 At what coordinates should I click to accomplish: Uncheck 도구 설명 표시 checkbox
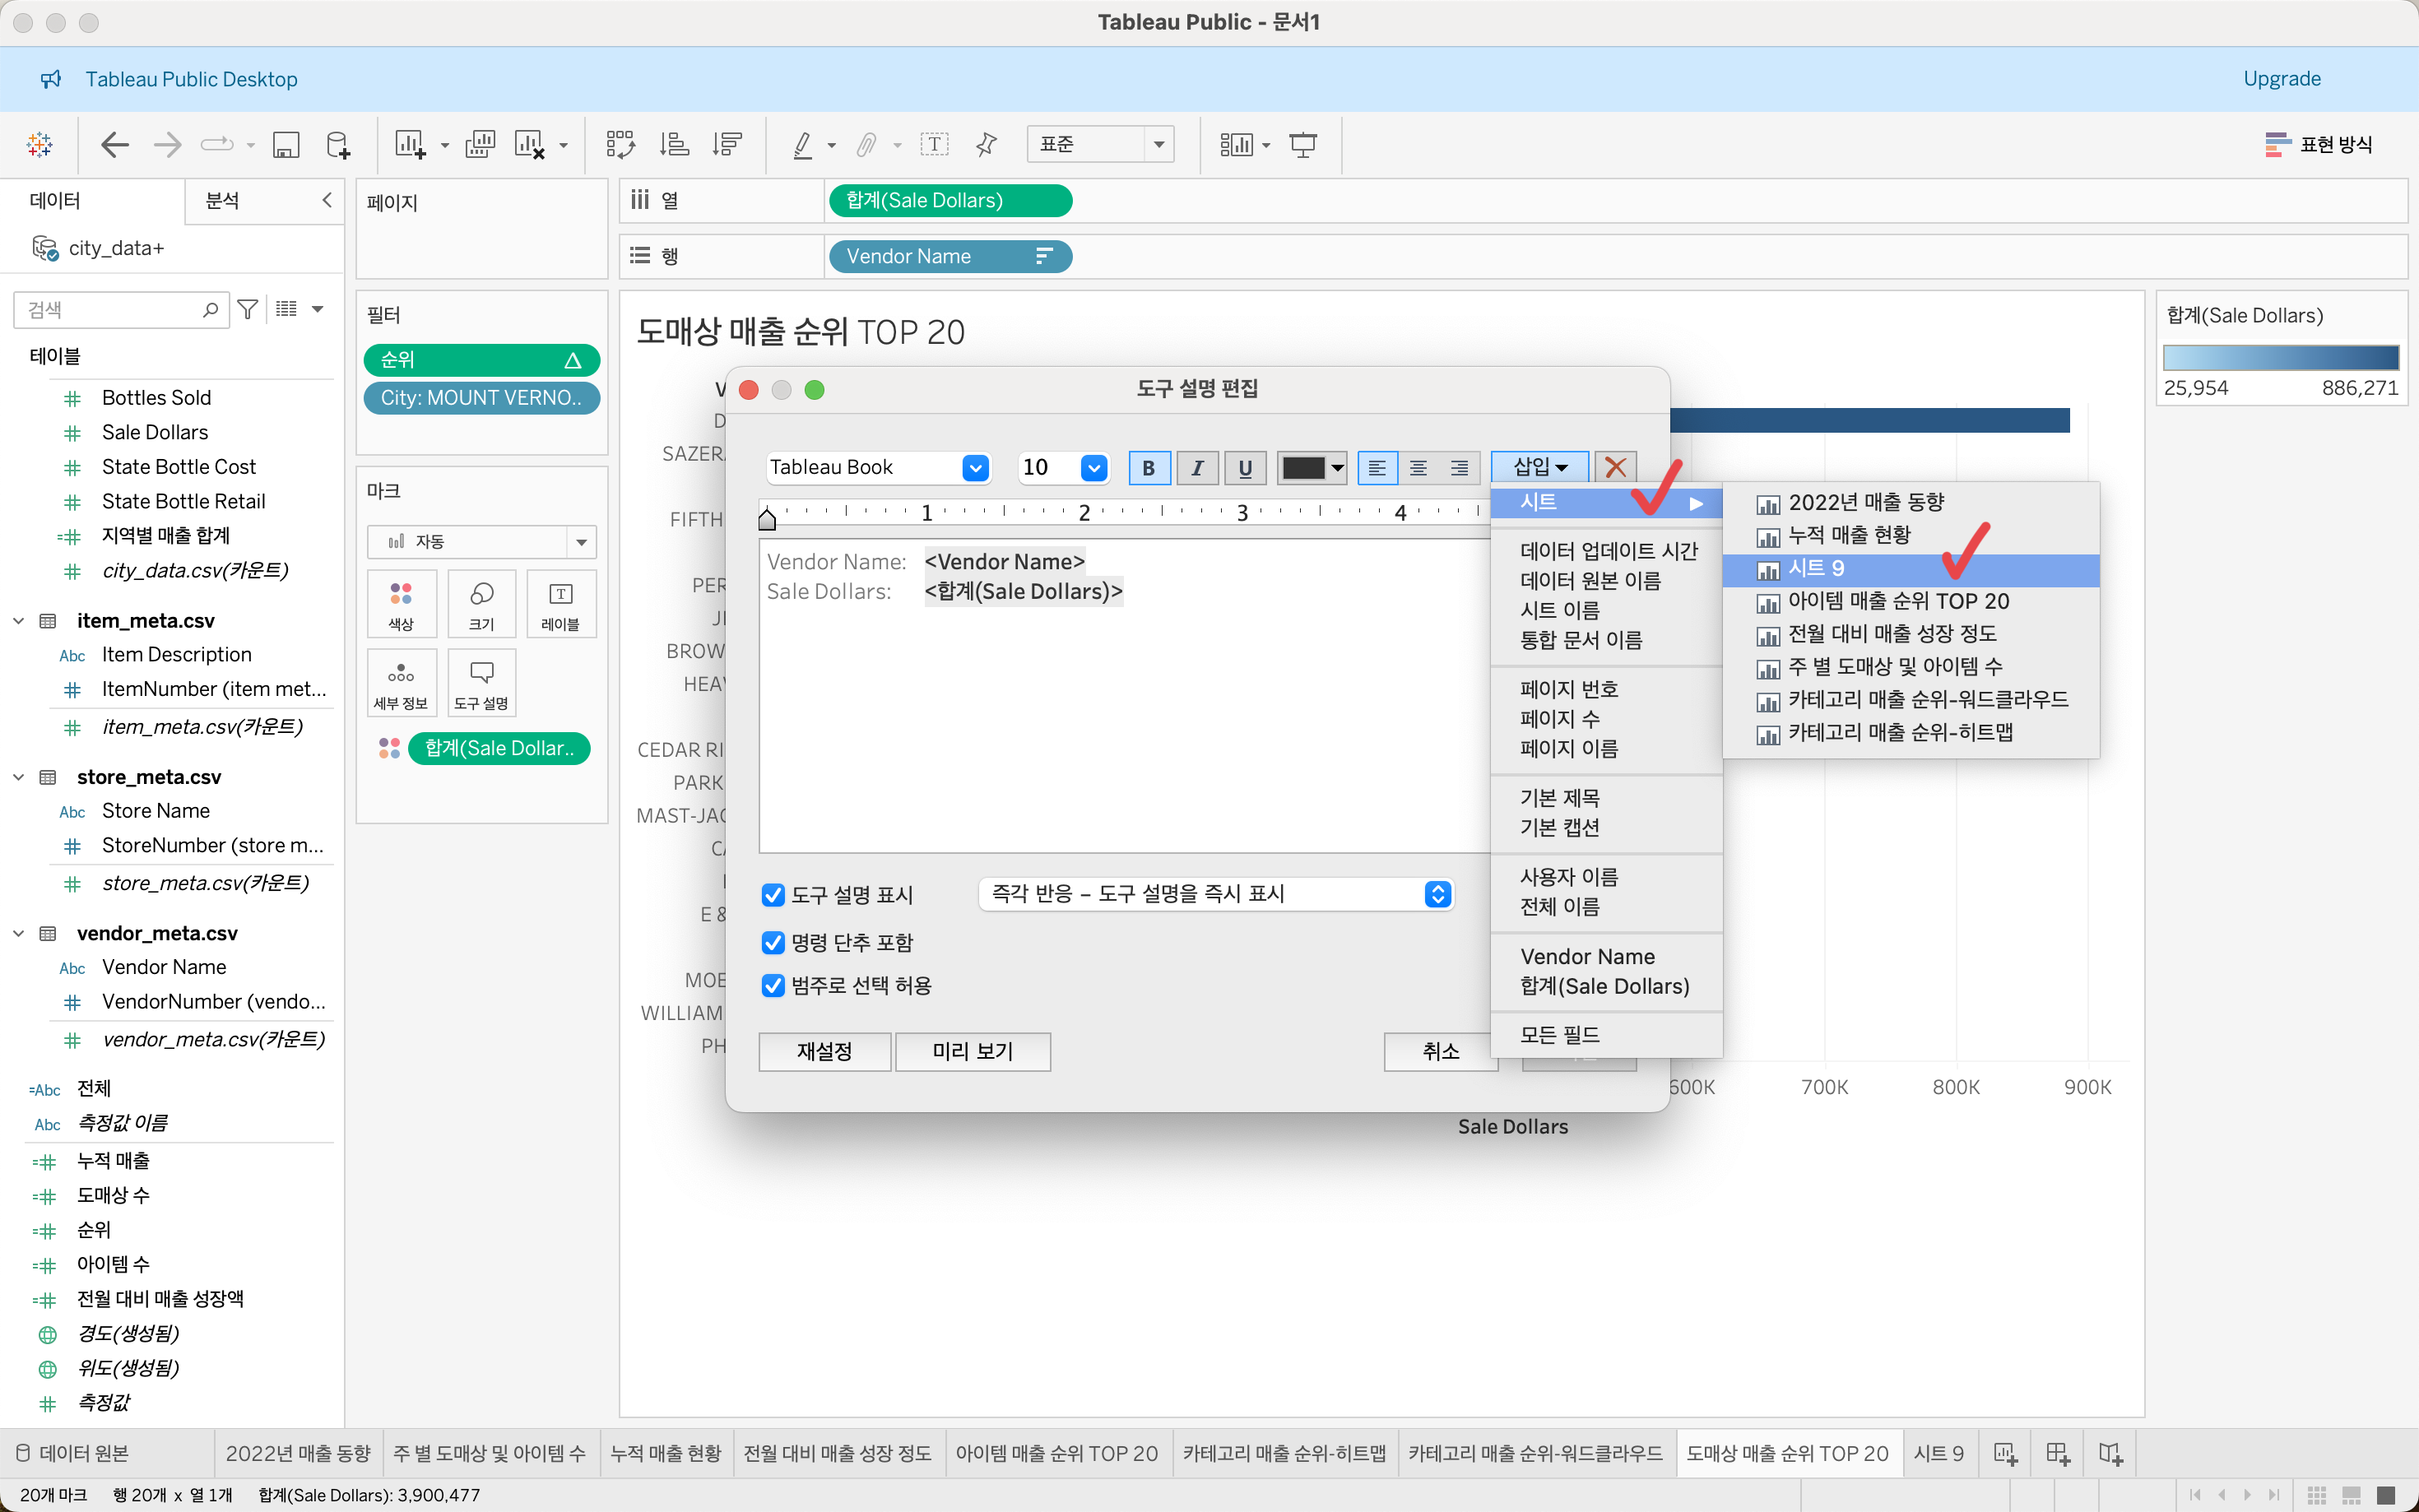click(773, 895)
